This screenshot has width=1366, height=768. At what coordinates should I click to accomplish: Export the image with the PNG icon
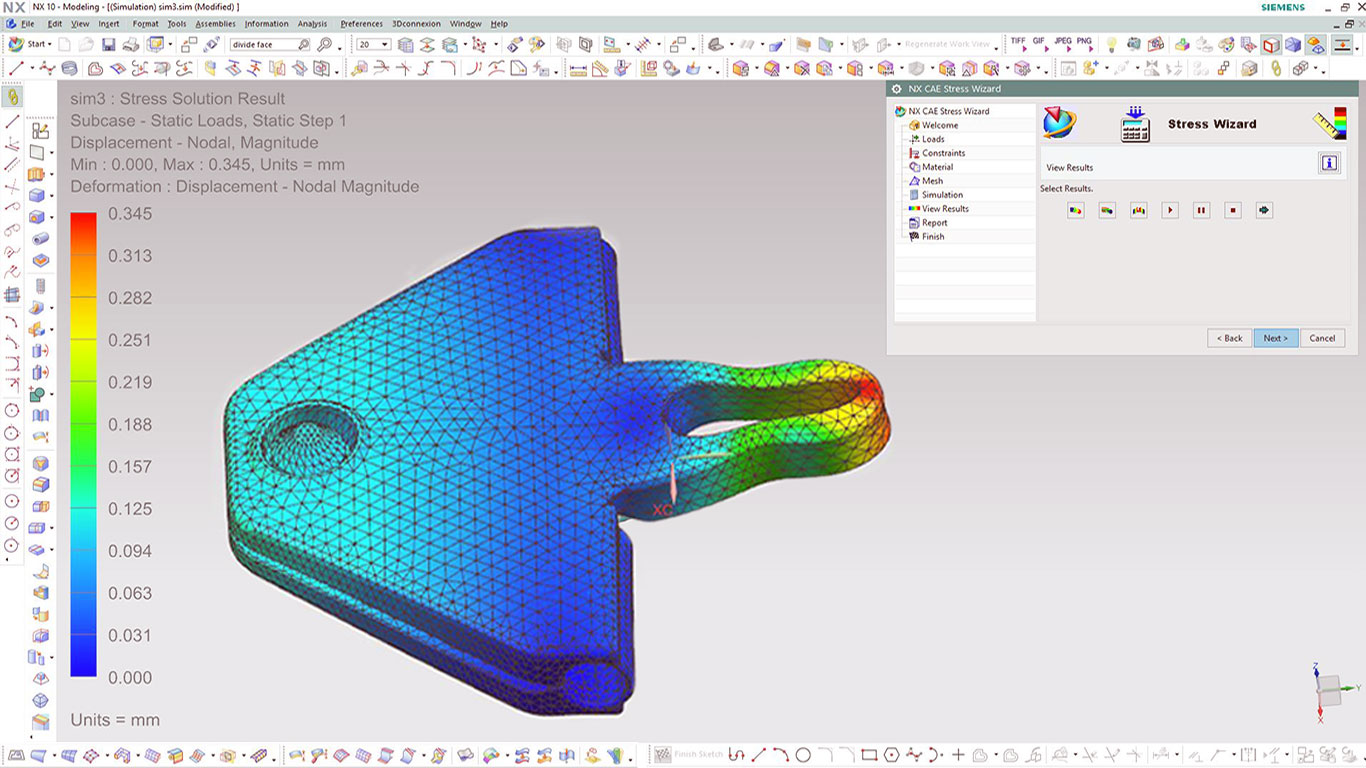tap(1084, 44)
